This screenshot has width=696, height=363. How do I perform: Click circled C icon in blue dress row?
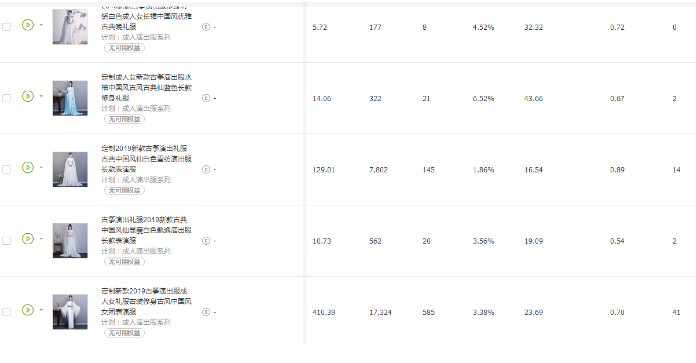(x=206, y=98)
